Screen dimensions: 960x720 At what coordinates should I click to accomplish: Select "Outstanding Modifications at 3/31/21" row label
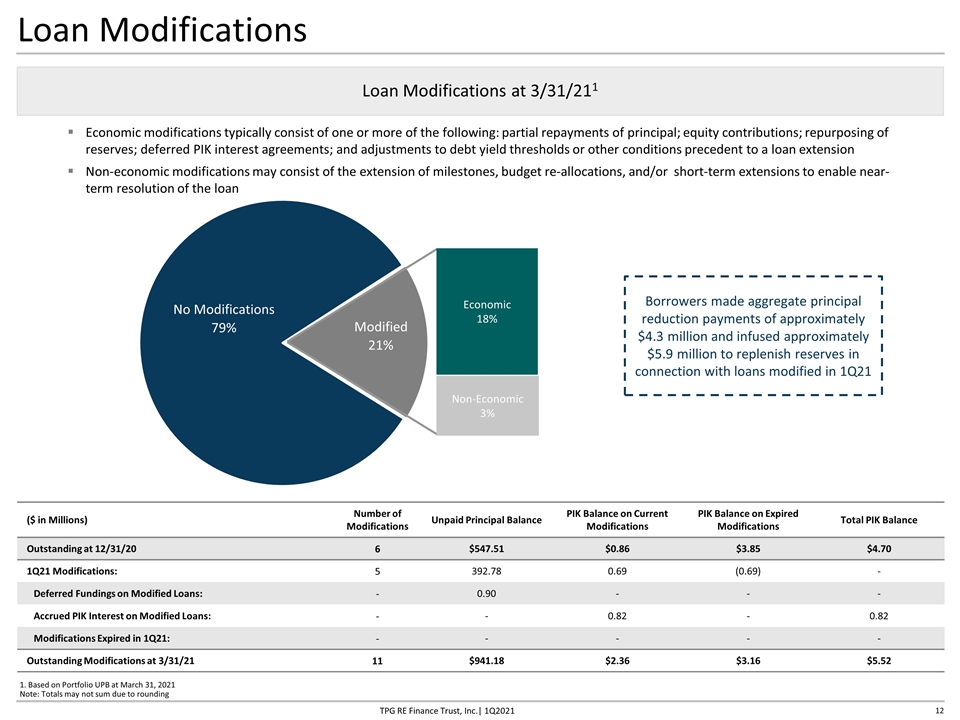(x=110, y=661)
